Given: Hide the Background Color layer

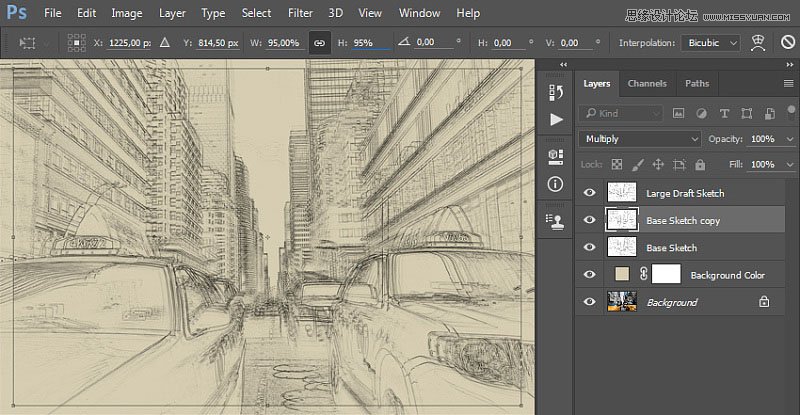Looking at the screenshot, I should pyautogui.click(x=589, y=274).
